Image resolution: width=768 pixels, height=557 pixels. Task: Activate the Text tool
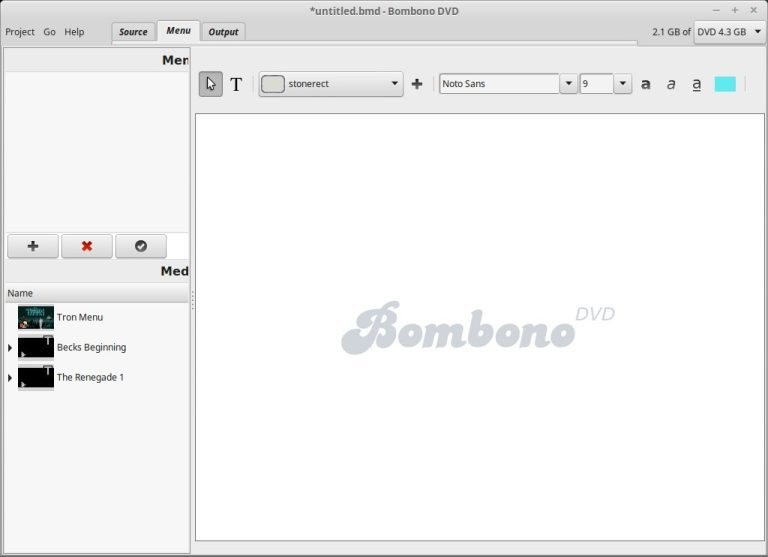coord(236,84)
